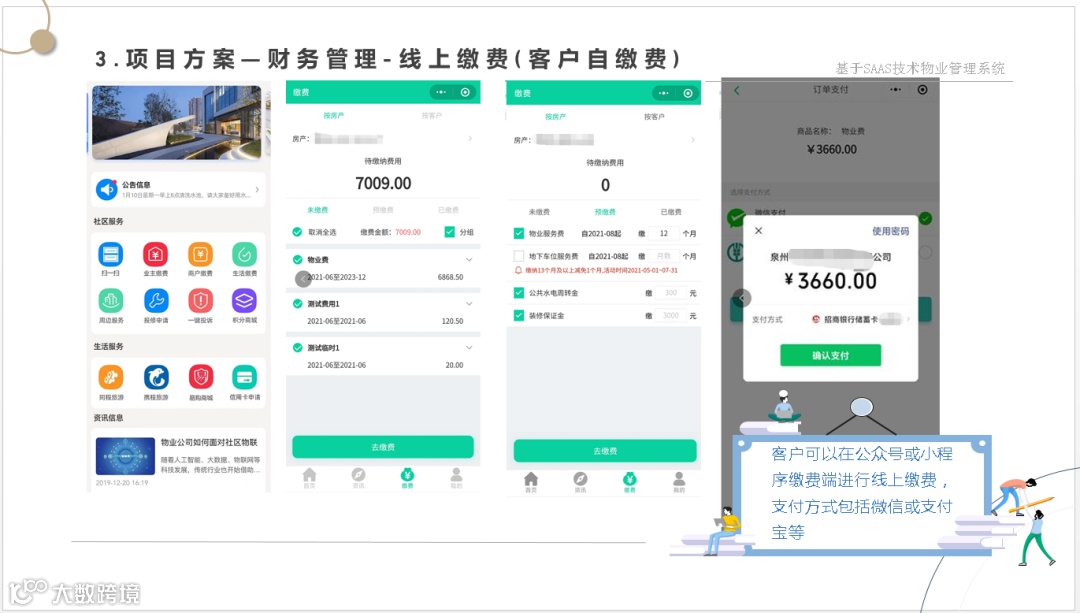Expand the 测试临时1 details chevron
Screen dimensions: 1080x613
469,348
